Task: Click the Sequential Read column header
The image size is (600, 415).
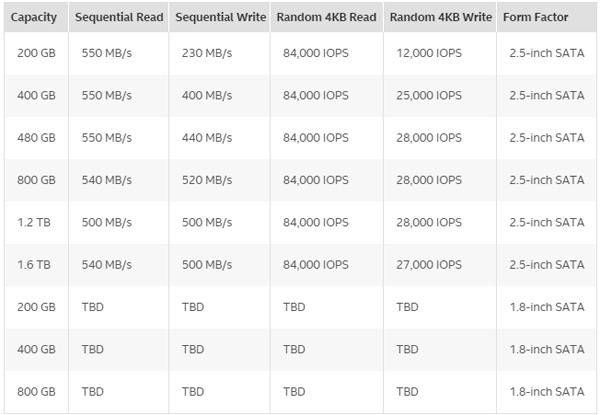Action: pyautogui.click(x=120, y=18)
